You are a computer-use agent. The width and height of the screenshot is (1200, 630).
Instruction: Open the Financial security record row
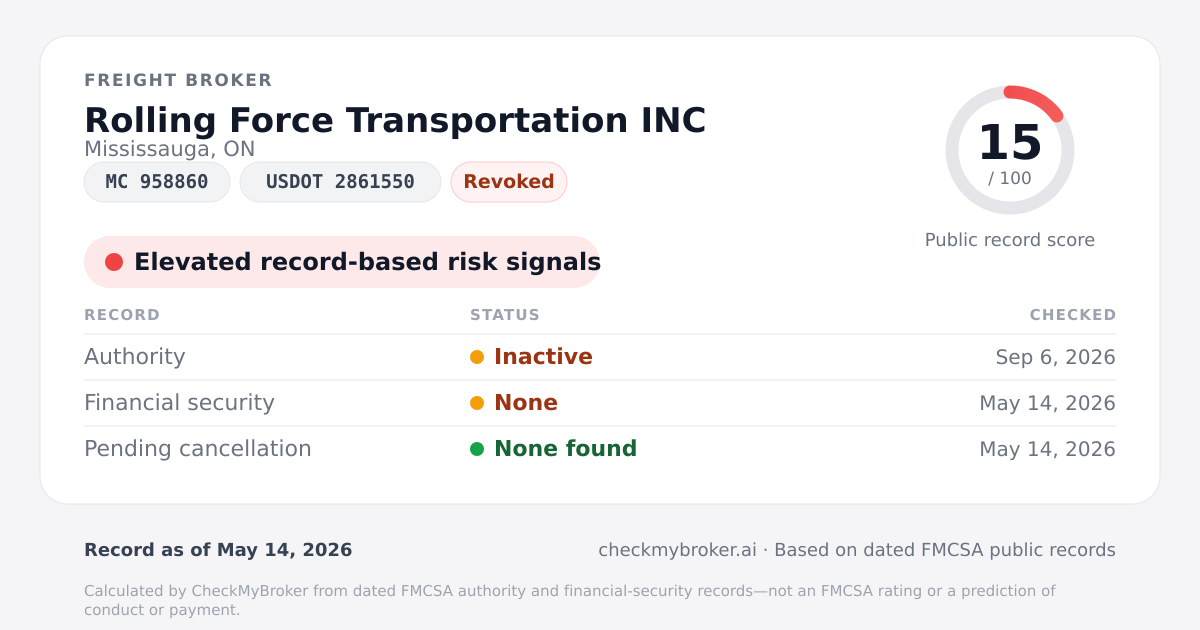point(600,403)
